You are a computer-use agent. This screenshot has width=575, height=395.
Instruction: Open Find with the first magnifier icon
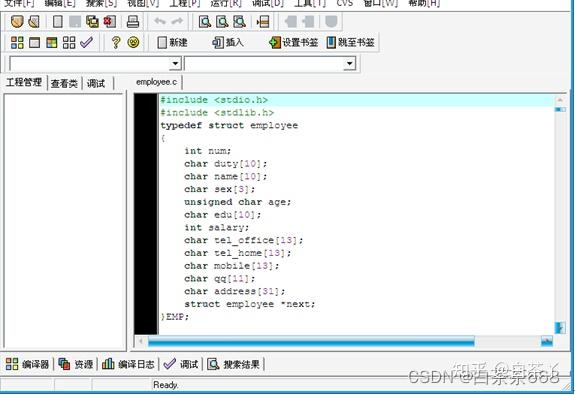[205, 22]
